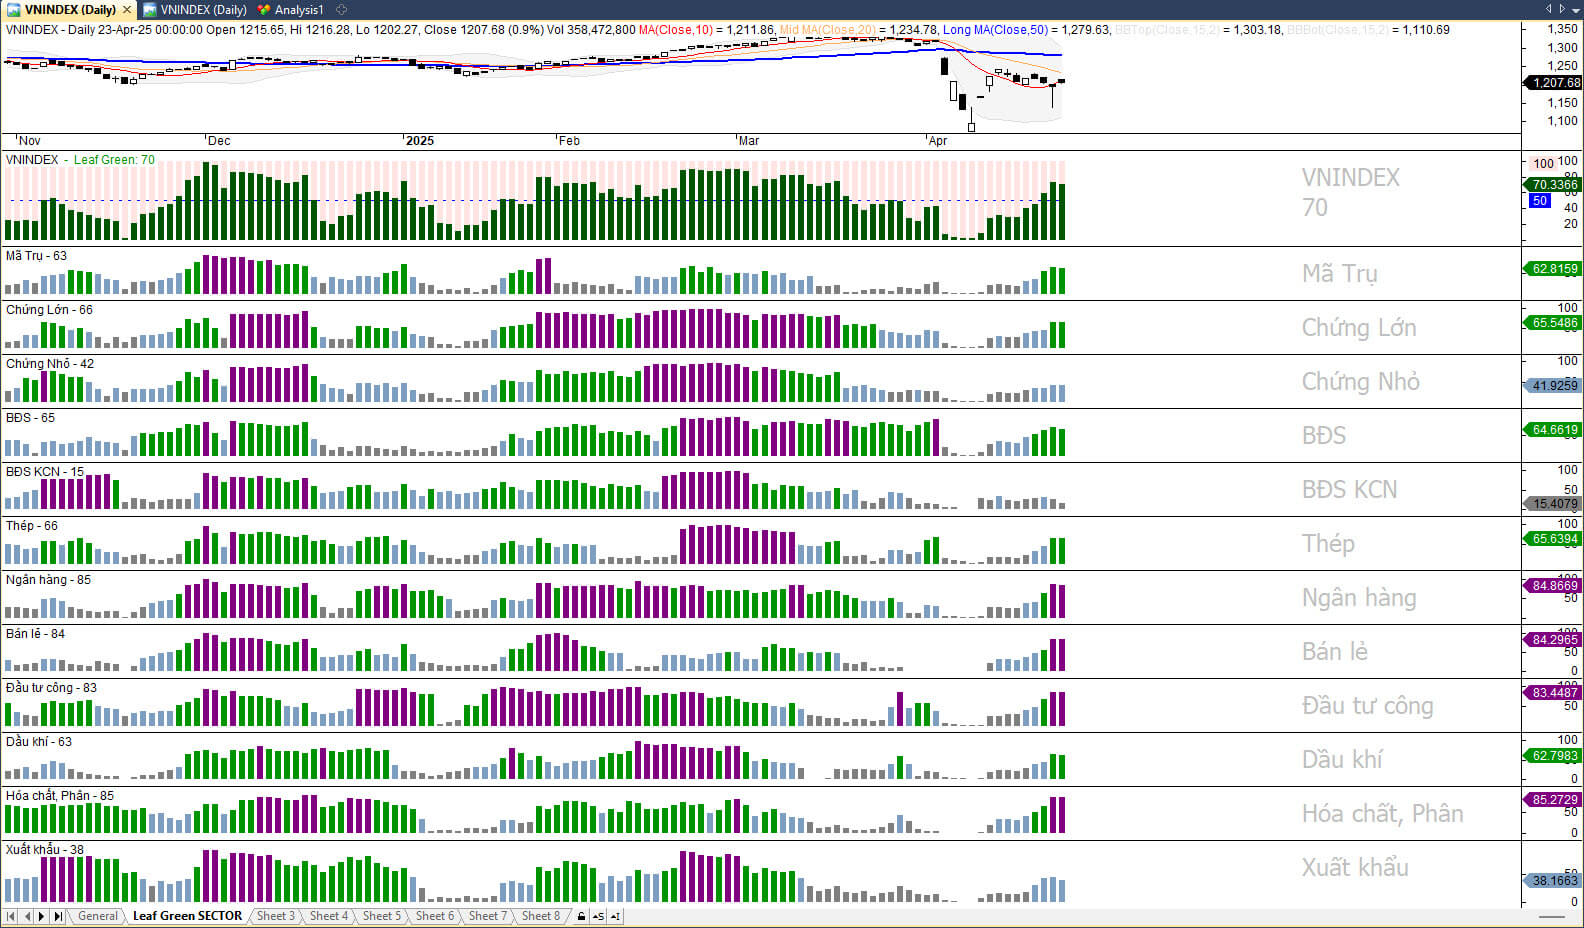Open the Analysis1 document tab
Image resolution: width=1584 pixels, height=928 pixels.
[x=291, y=10]
